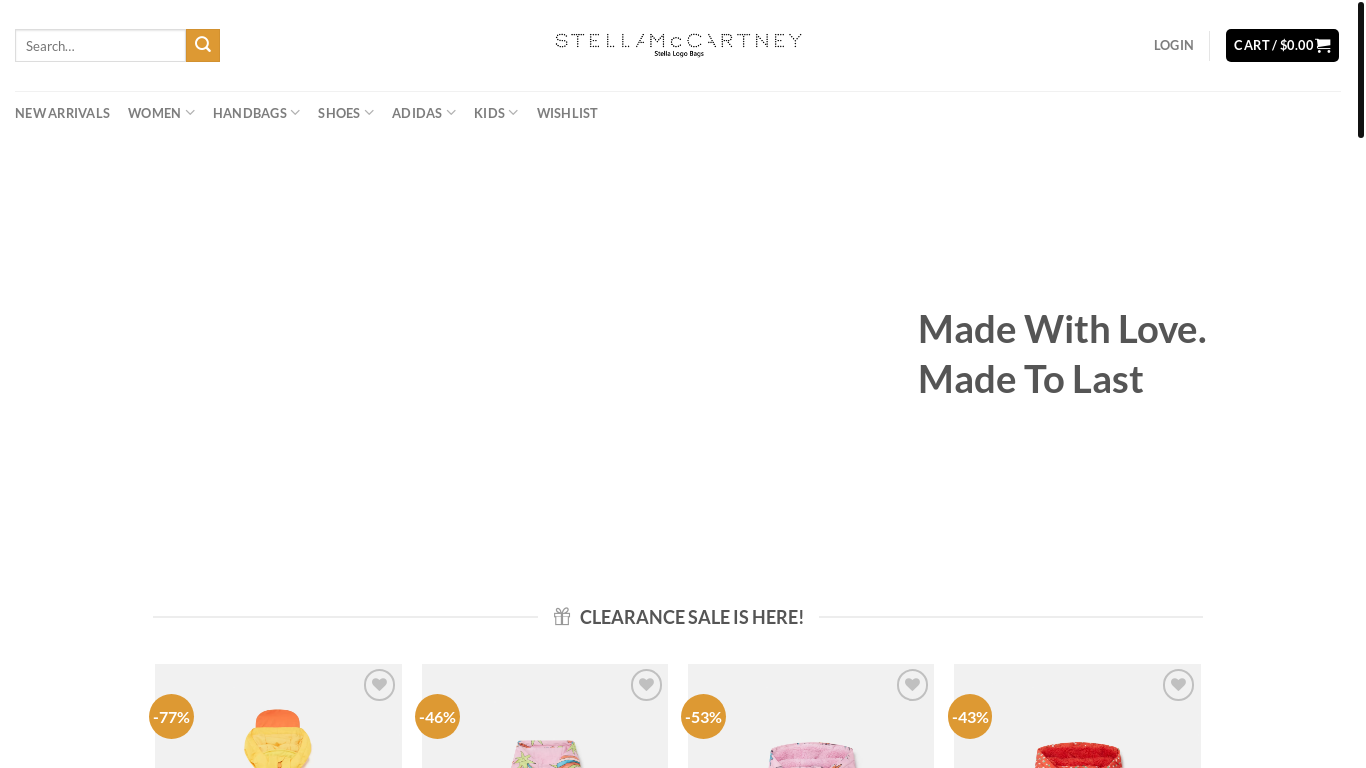Expand the Women dropdown menu
This screenshot has height=768, width=1366.
tap(161, 113)
